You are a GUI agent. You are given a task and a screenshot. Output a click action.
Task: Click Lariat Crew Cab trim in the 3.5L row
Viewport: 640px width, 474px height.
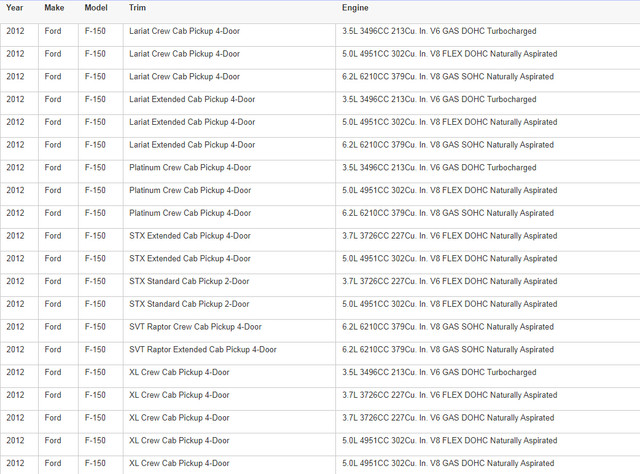184,31
